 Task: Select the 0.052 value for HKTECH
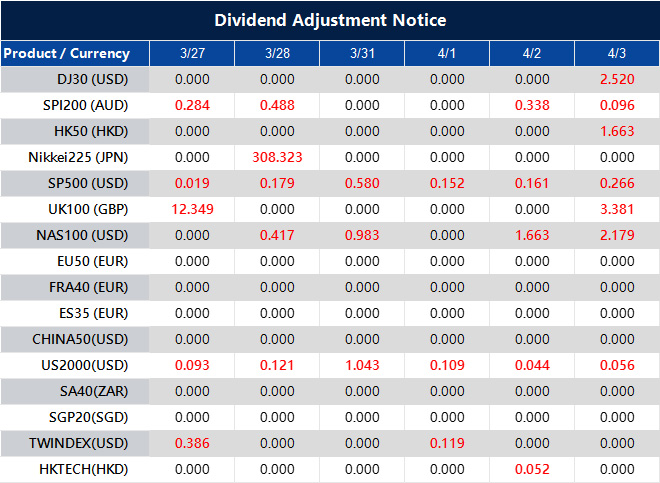pos(532,469)
